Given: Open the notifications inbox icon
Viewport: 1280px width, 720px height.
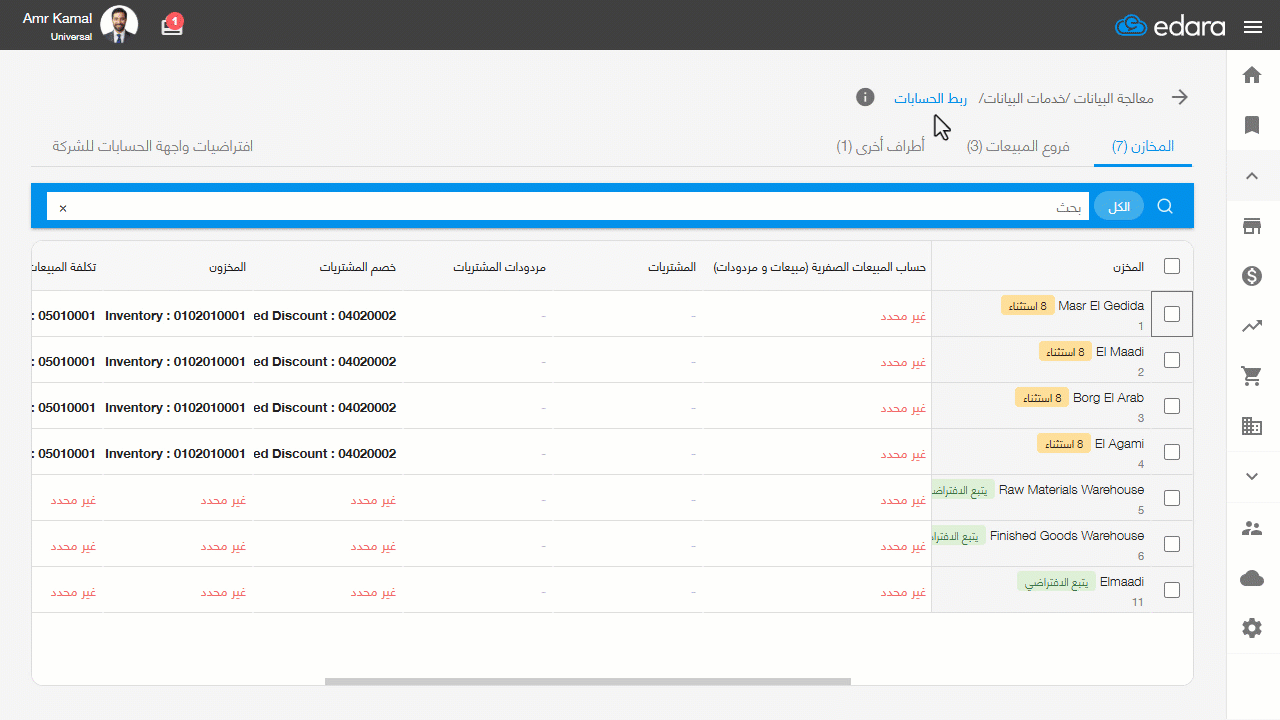Looking at the screenshot, I should (x=172, y=25).
